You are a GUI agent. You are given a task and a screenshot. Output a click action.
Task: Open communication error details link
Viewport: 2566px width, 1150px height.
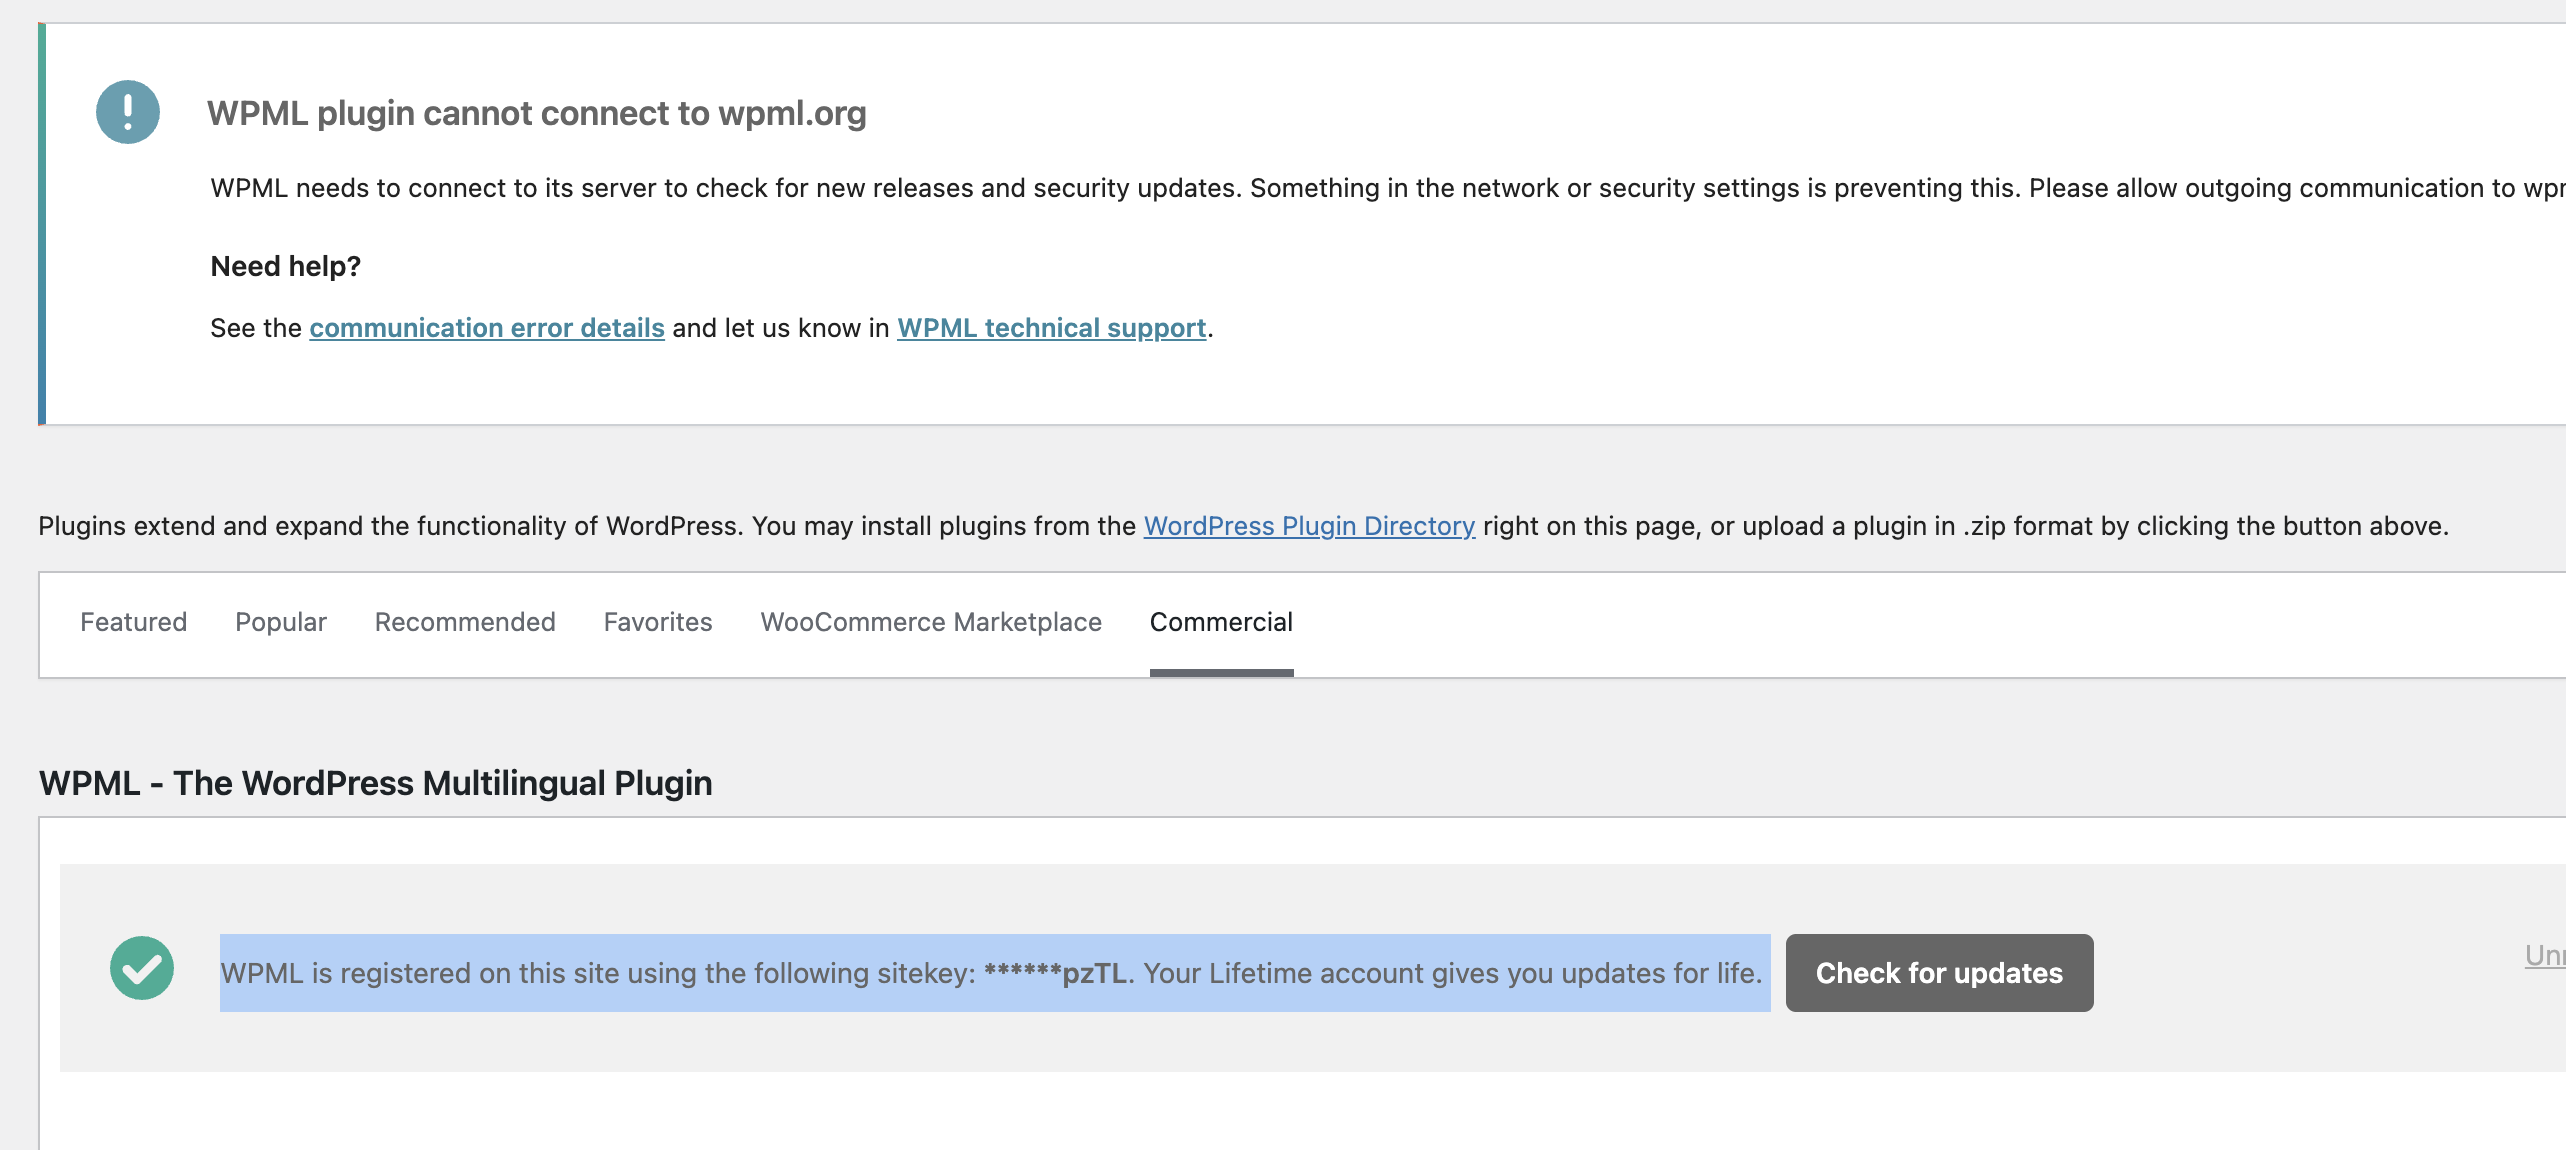pos(486,328)
